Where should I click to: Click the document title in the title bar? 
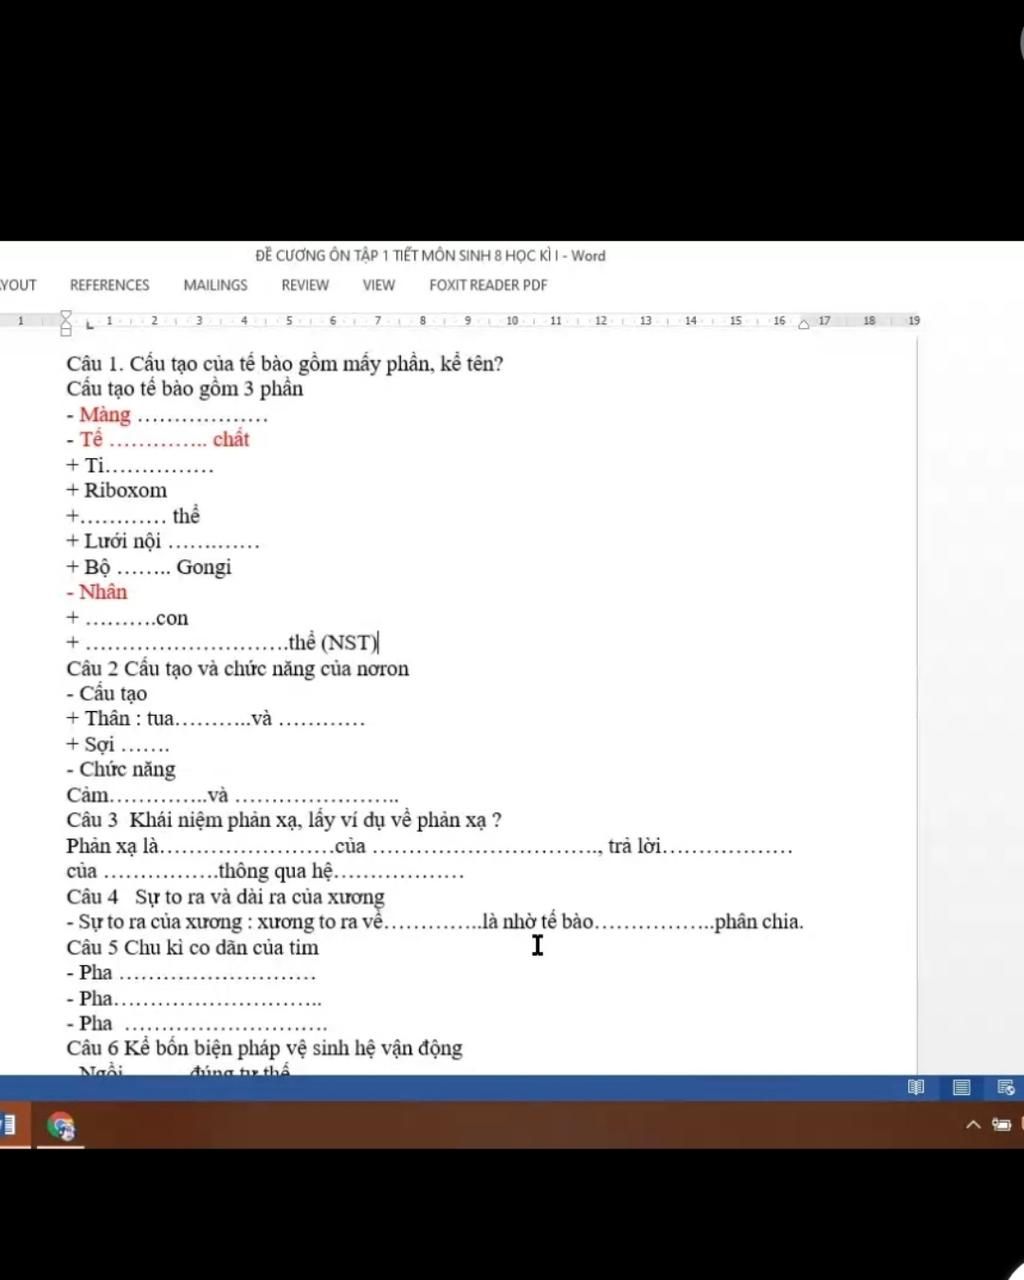point(430,255)
